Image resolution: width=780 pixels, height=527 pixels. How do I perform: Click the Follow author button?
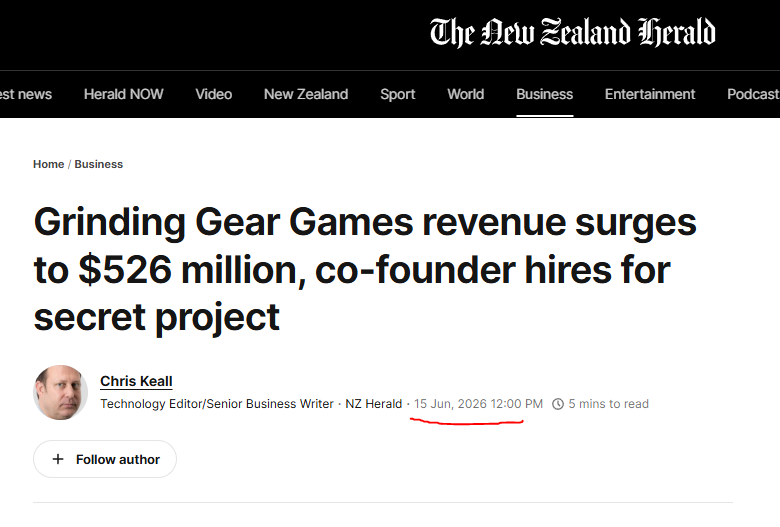[105, 459]
